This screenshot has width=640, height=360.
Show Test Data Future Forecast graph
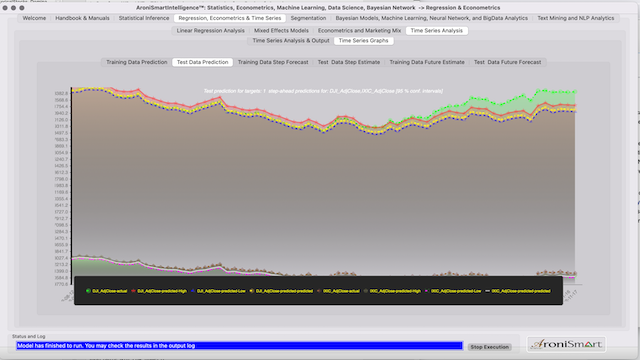click(507, 62)
